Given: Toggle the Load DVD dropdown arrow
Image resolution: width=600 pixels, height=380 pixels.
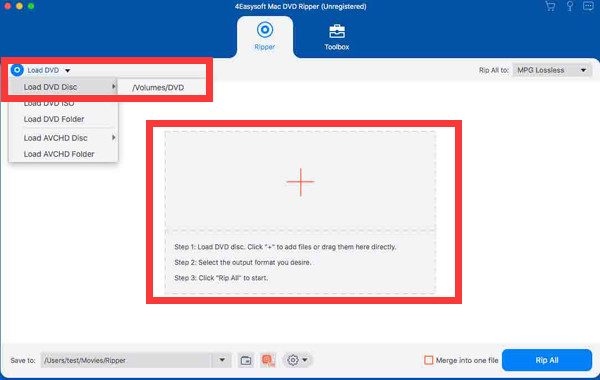Looking at the screenshot, I should (x=67, y=70).
